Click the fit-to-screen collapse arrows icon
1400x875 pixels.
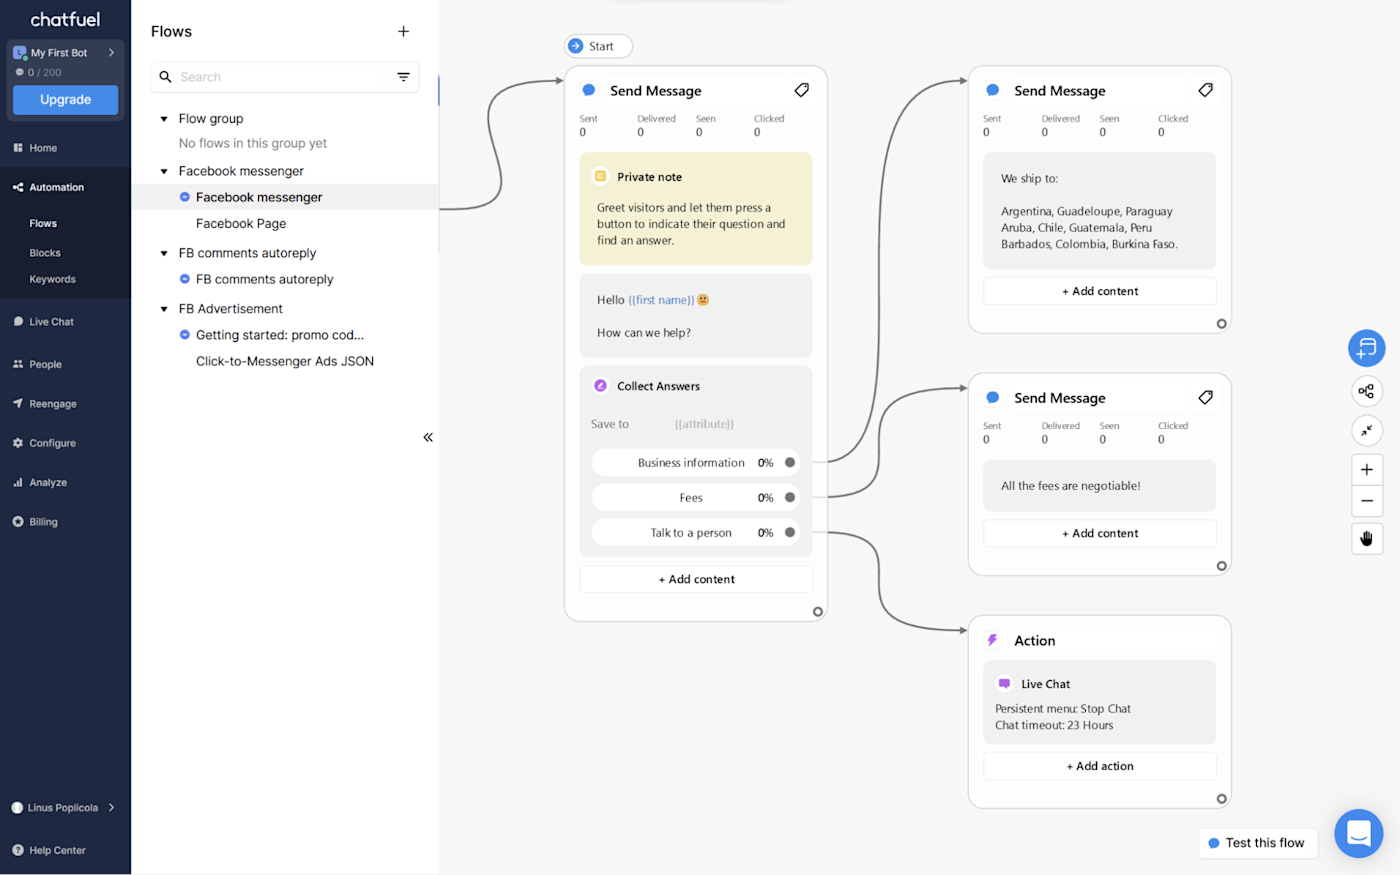pyautogui.click(x=1367, y=430)
